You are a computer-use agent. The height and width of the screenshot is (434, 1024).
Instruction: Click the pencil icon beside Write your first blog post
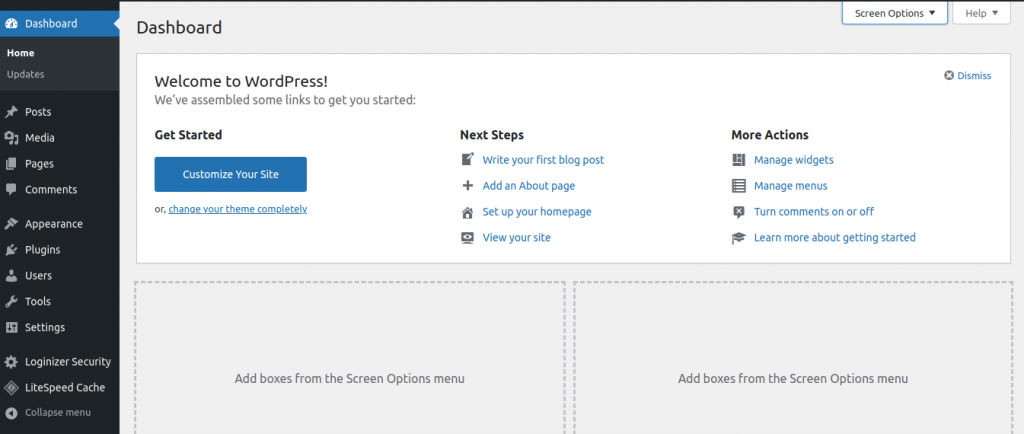(468, 159)
